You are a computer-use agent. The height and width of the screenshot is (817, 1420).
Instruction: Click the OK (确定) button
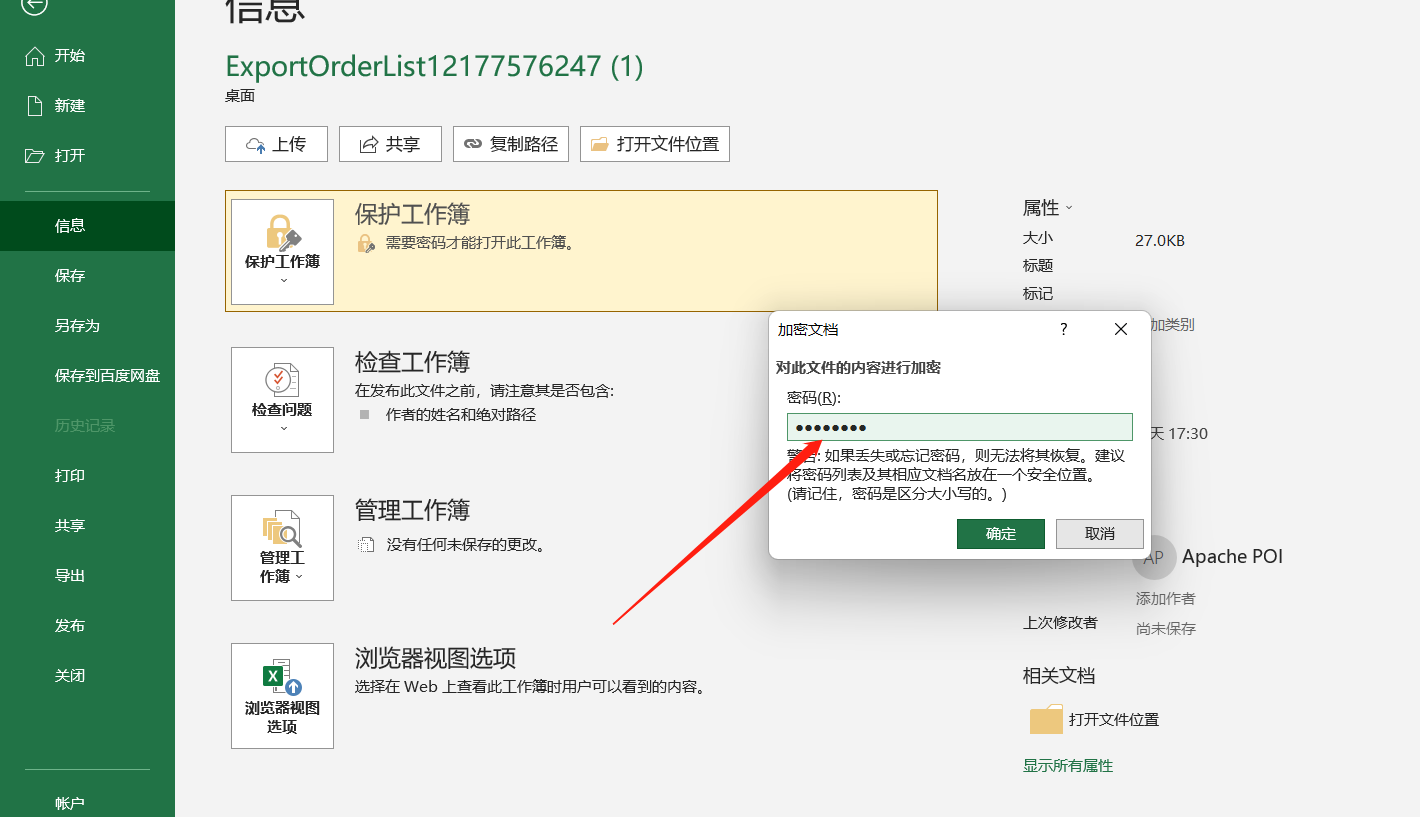tap(1000, 534)
